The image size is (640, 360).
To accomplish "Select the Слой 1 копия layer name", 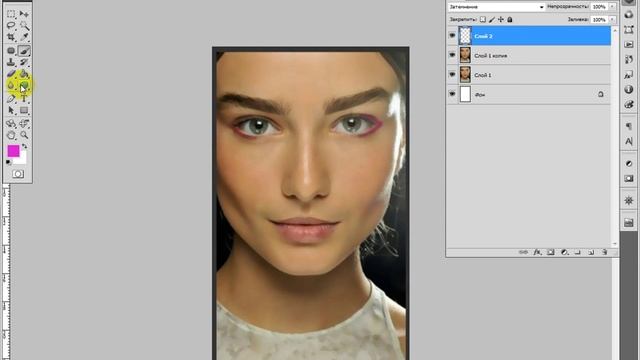I will 491,56.
